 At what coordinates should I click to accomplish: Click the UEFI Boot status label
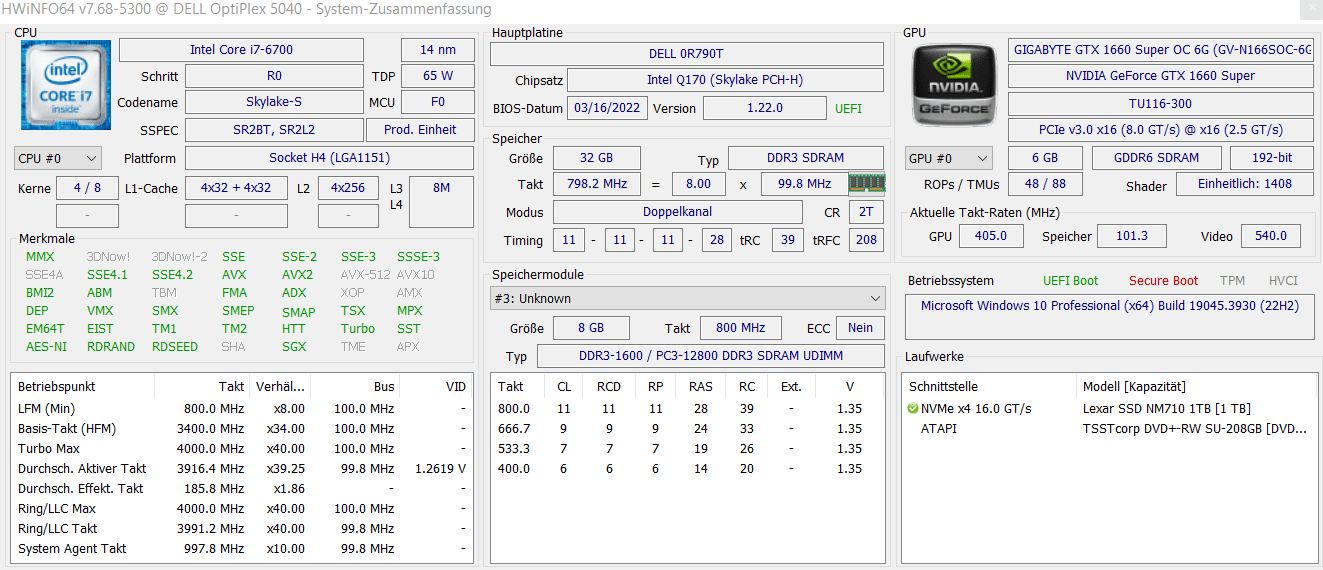[1070, 281]
